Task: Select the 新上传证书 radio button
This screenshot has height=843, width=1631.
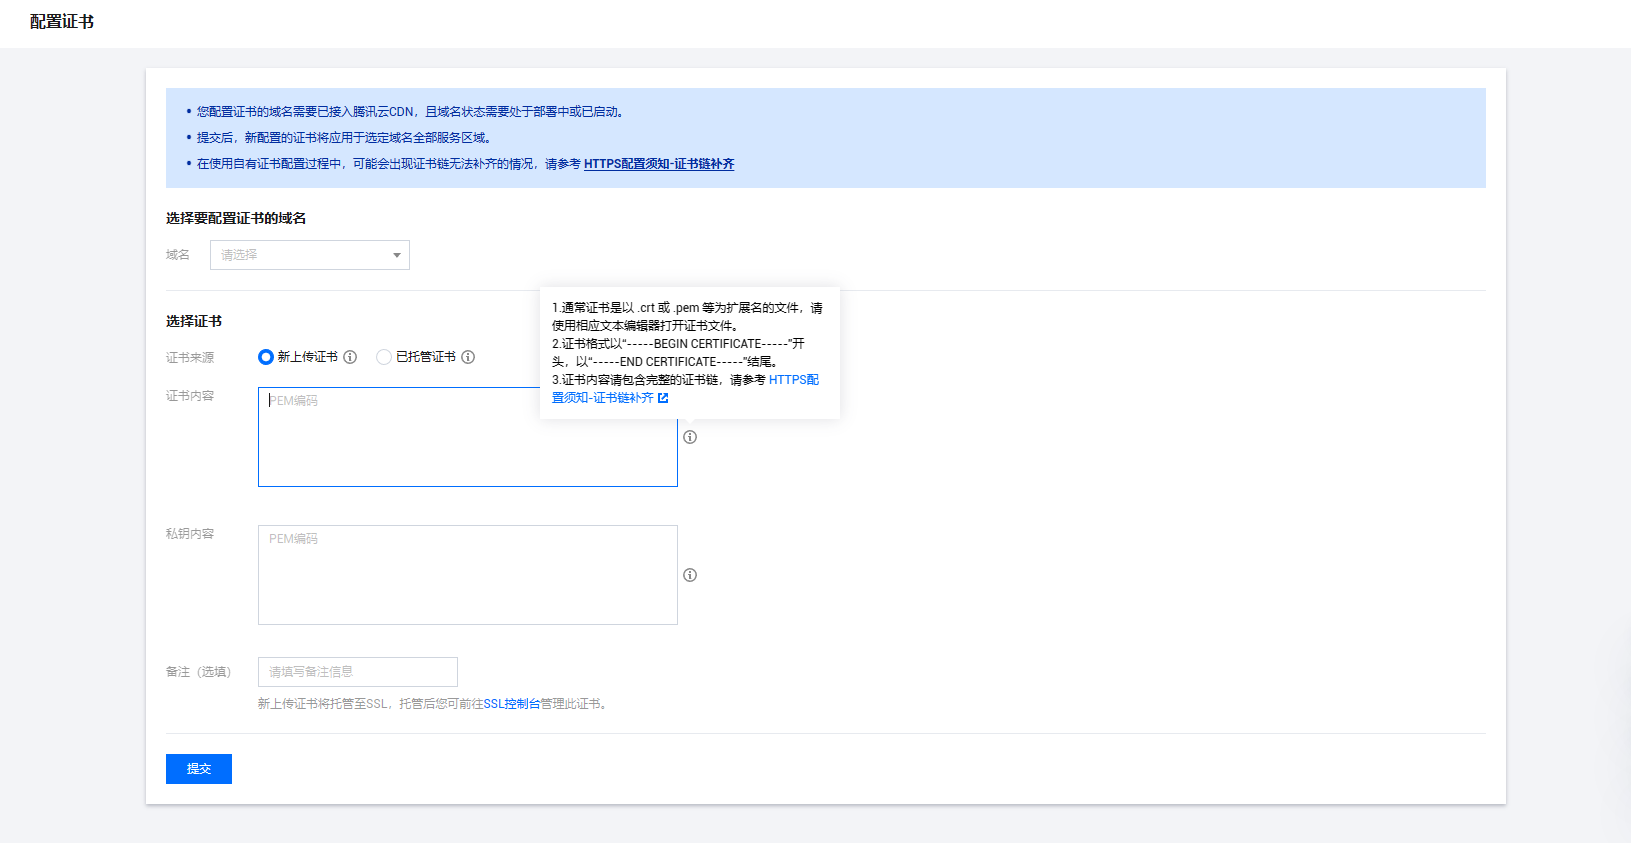Action: (266, 357)
